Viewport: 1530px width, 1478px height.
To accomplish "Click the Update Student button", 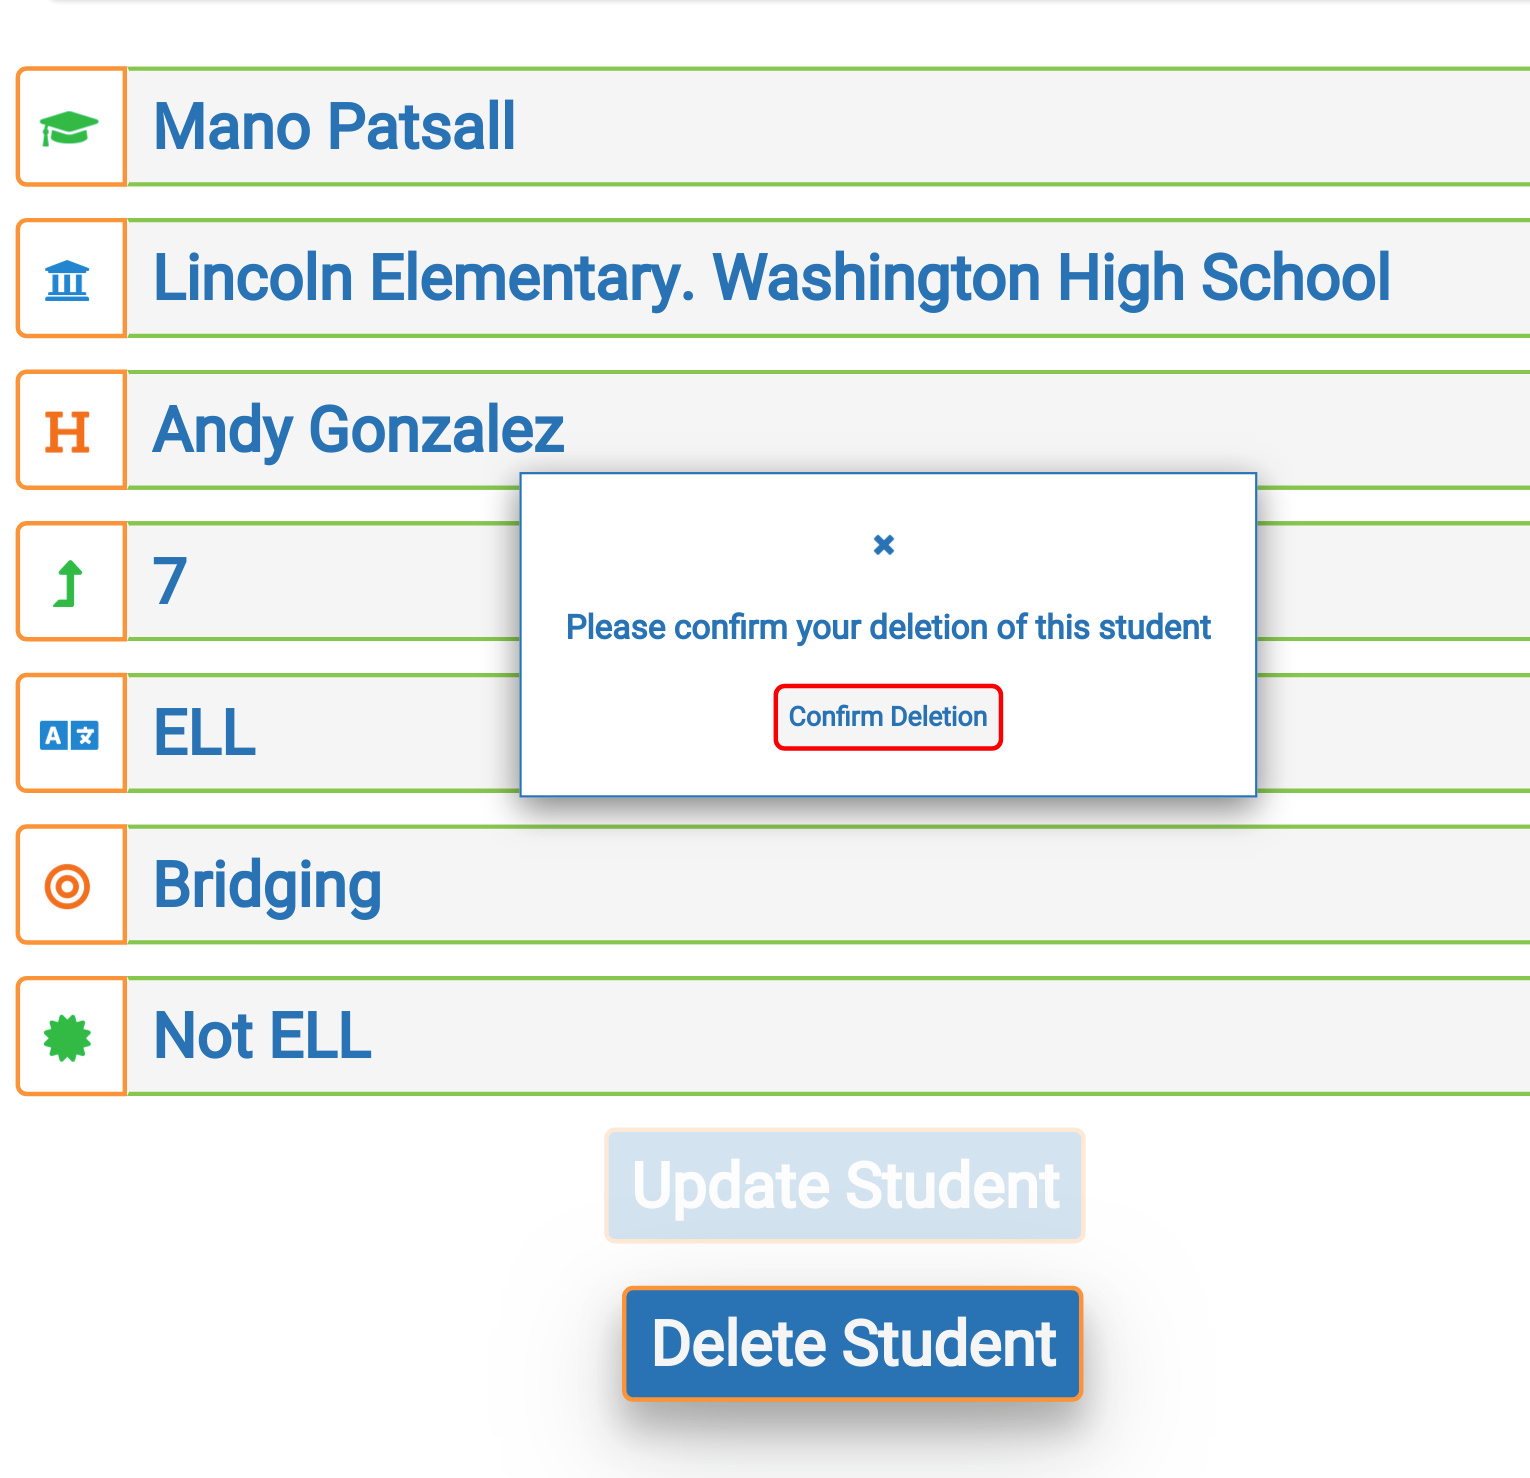I will (x=845, y=1186).
